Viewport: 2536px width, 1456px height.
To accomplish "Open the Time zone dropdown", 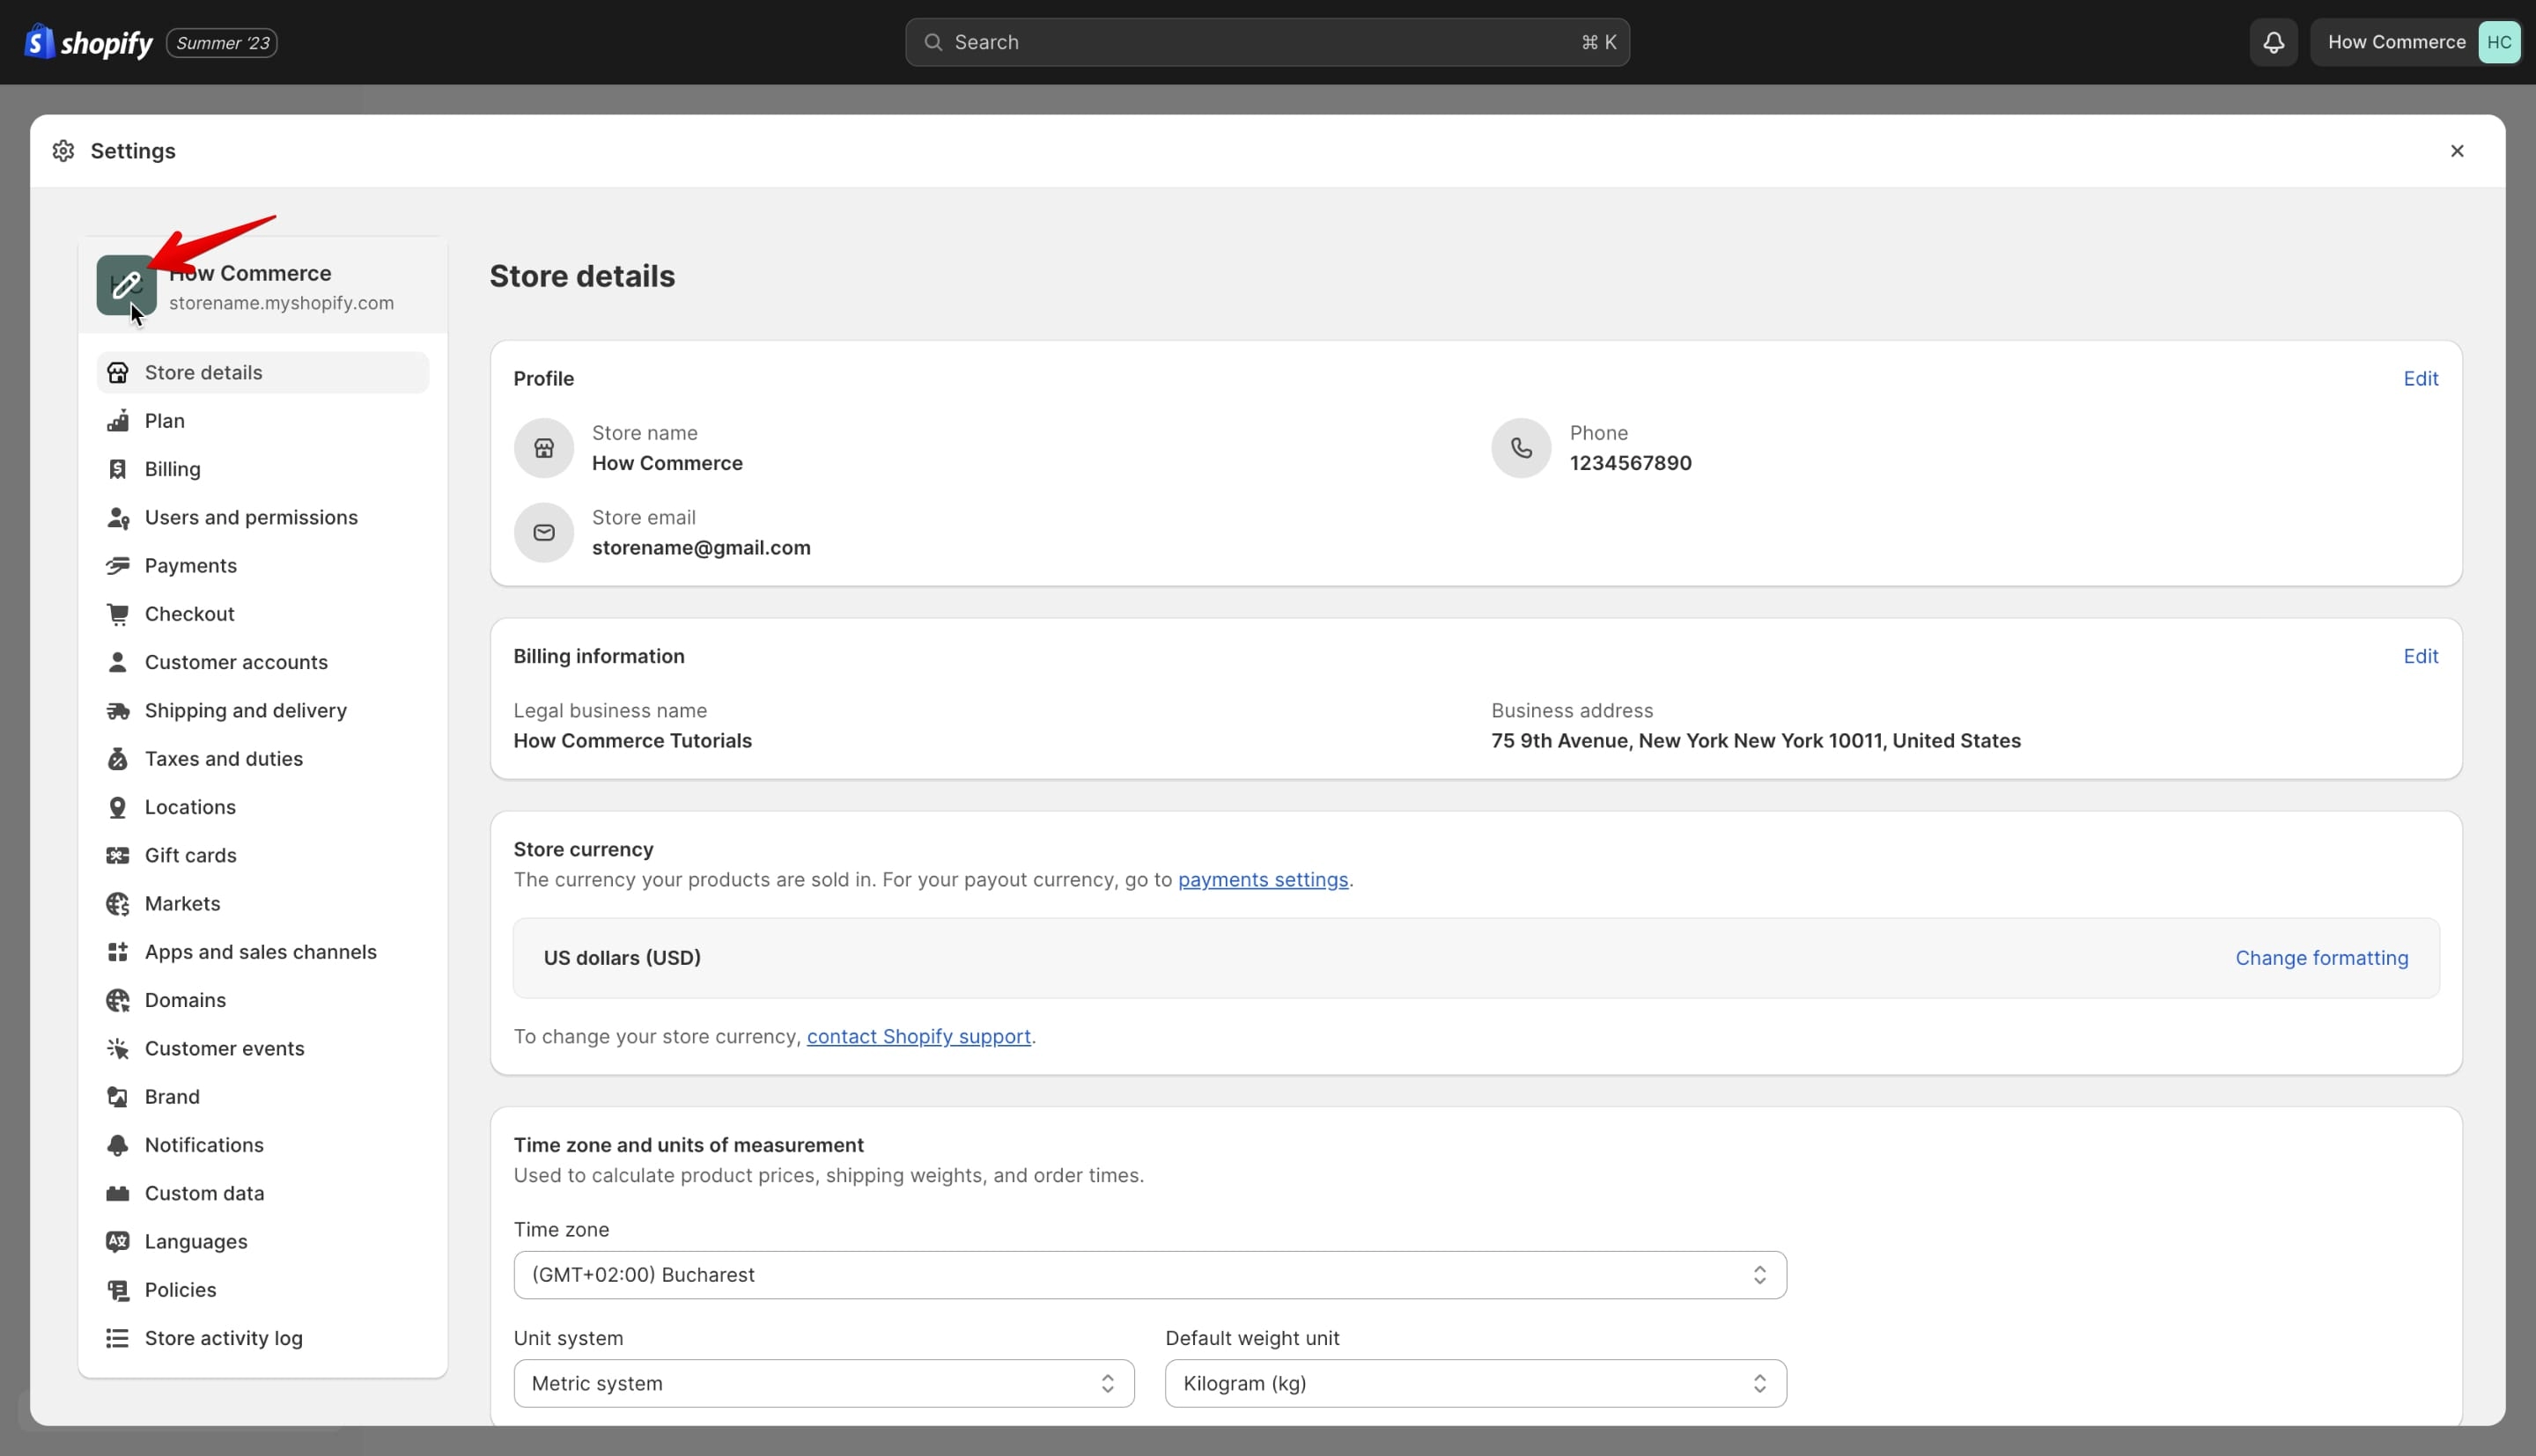I will click(1150, 1275).
